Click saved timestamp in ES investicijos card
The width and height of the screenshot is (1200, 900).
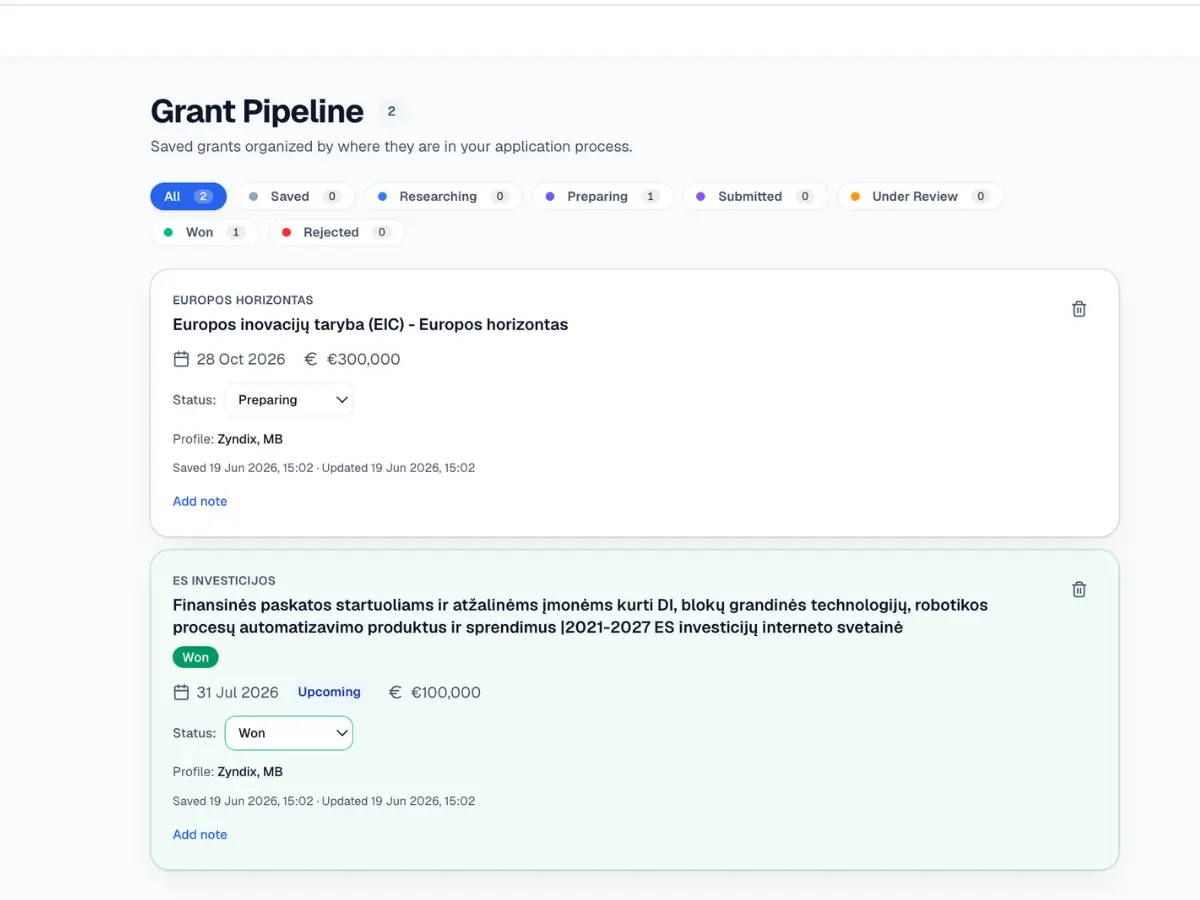[x=243, y=801]
